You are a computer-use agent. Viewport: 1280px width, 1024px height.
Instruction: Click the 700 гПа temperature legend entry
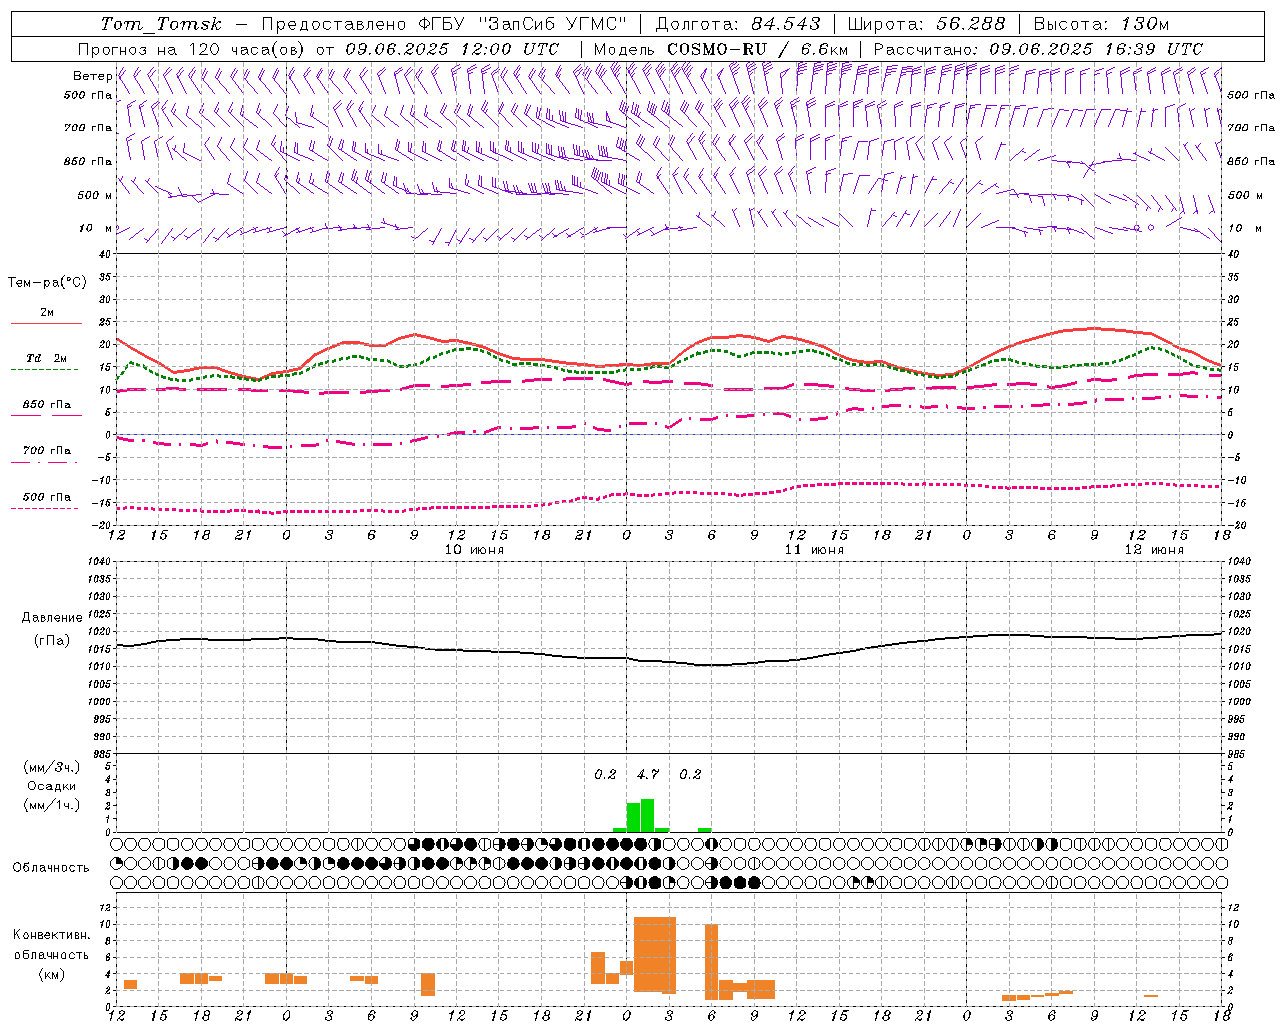[46, 451]
